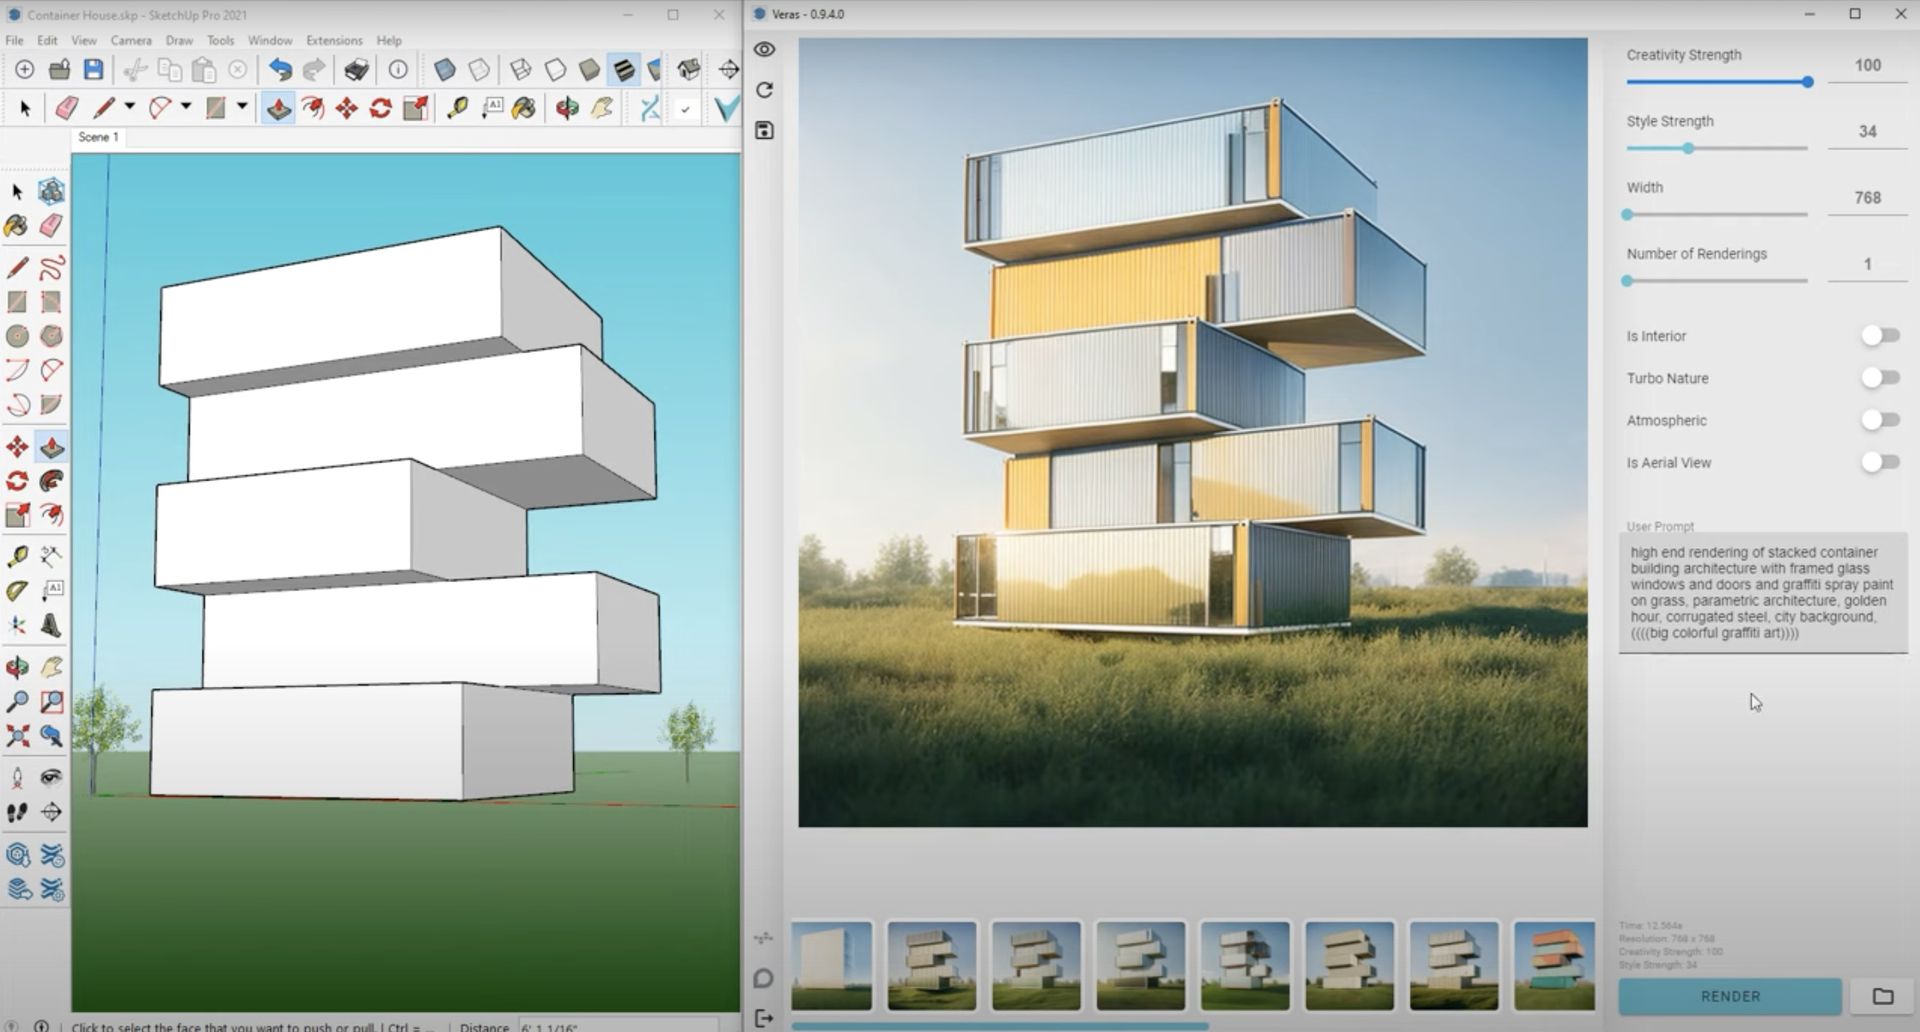Expand the Line tool dropdown arrow
The width and height of the screenshot is (1920, 1032).
coord(130,107)
